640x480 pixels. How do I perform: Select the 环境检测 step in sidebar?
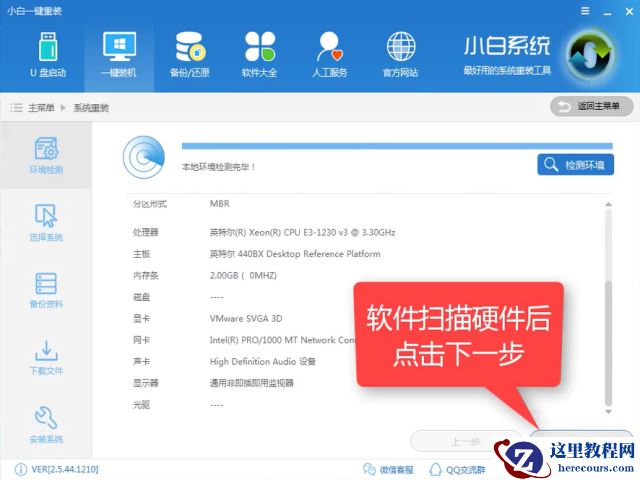(x=46, y=156)
